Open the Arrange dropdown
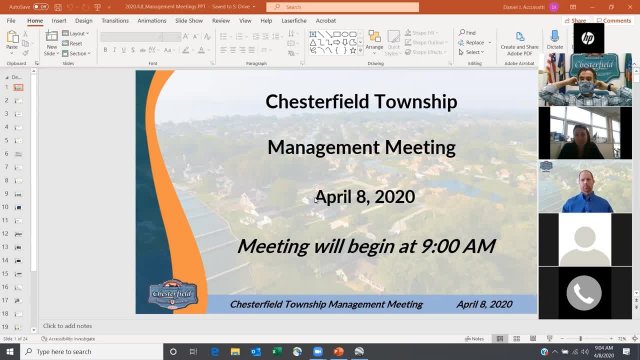 tap(374, 41)
